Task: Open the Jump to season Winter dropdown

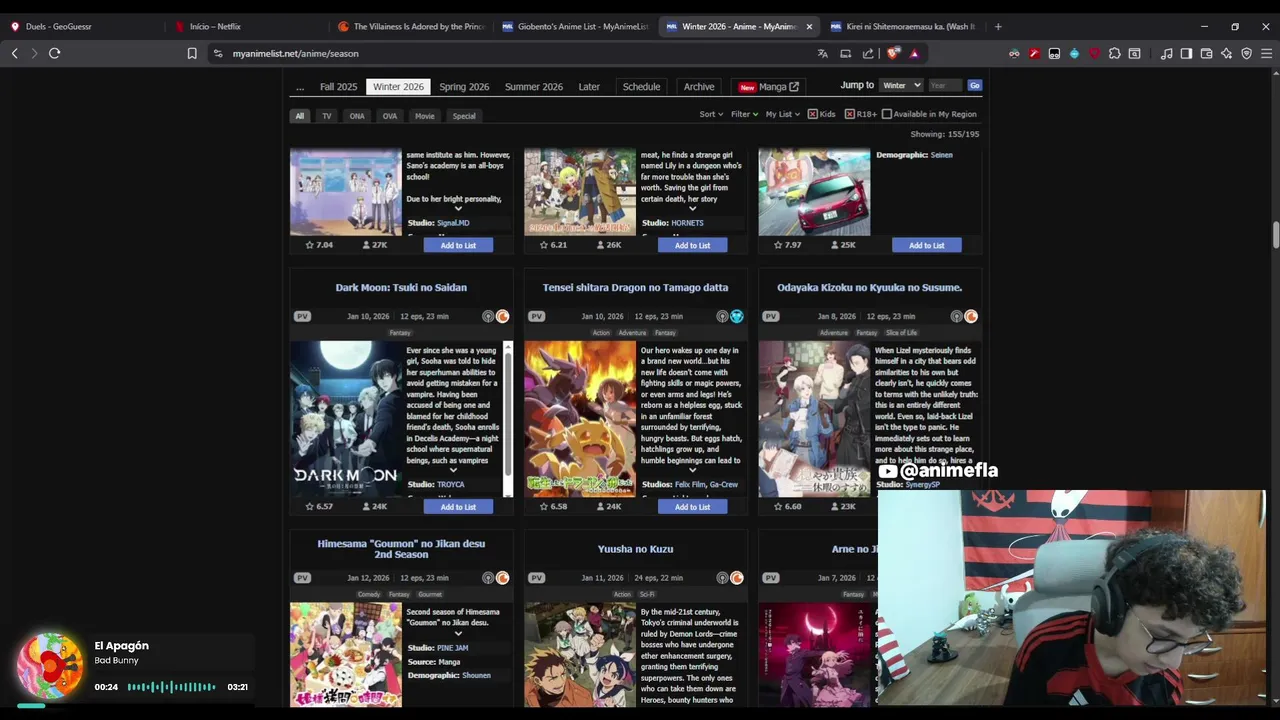Action: pos(901,85)
